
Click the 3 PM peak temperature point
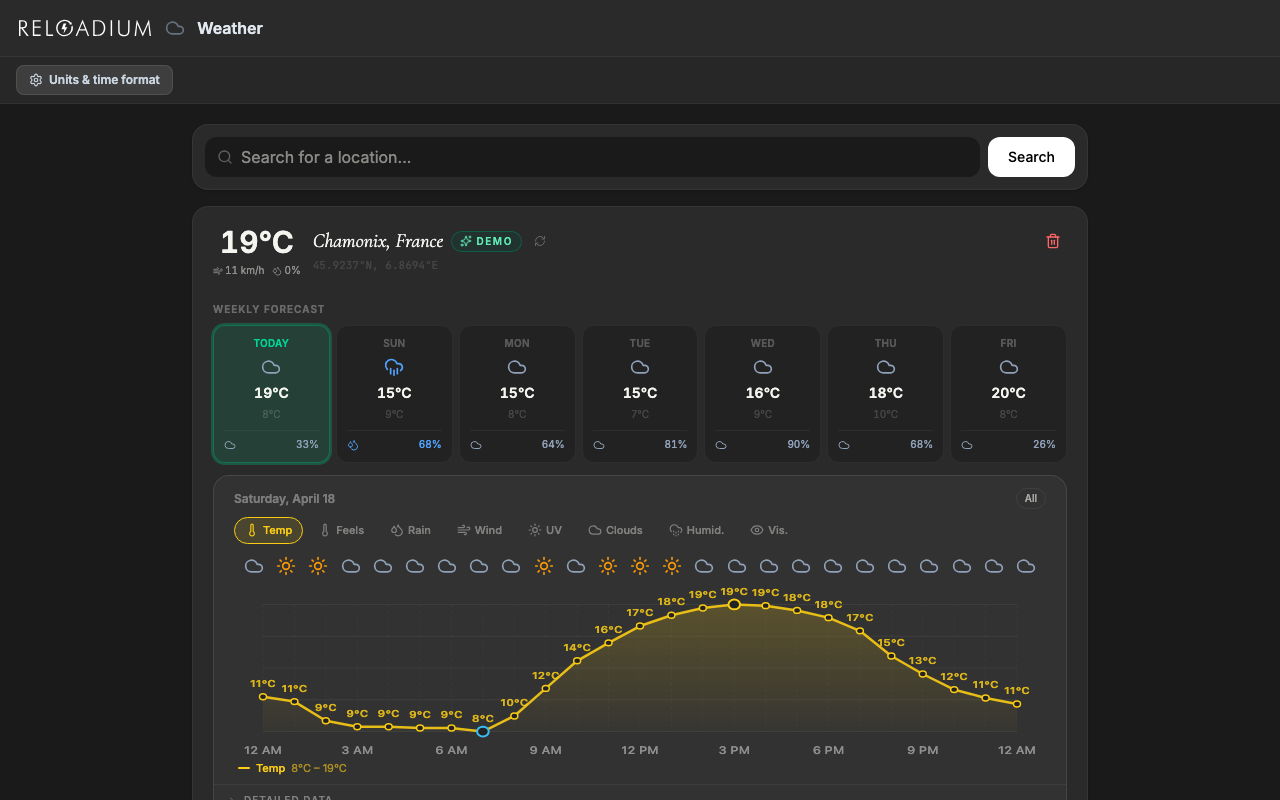734,604
